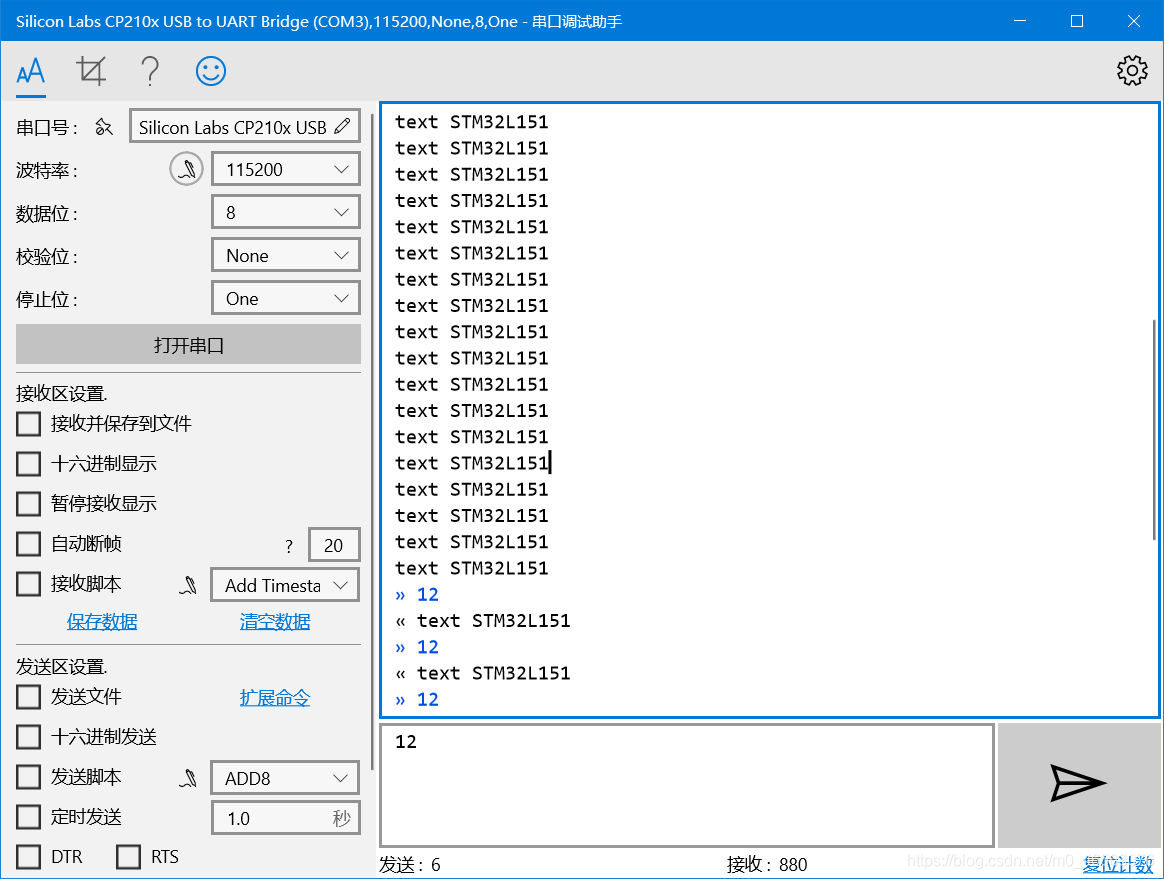Enable 发送文件 checkbox
Screen dimensions: 1164x879
pyautogui.click(x=28, y=697)
